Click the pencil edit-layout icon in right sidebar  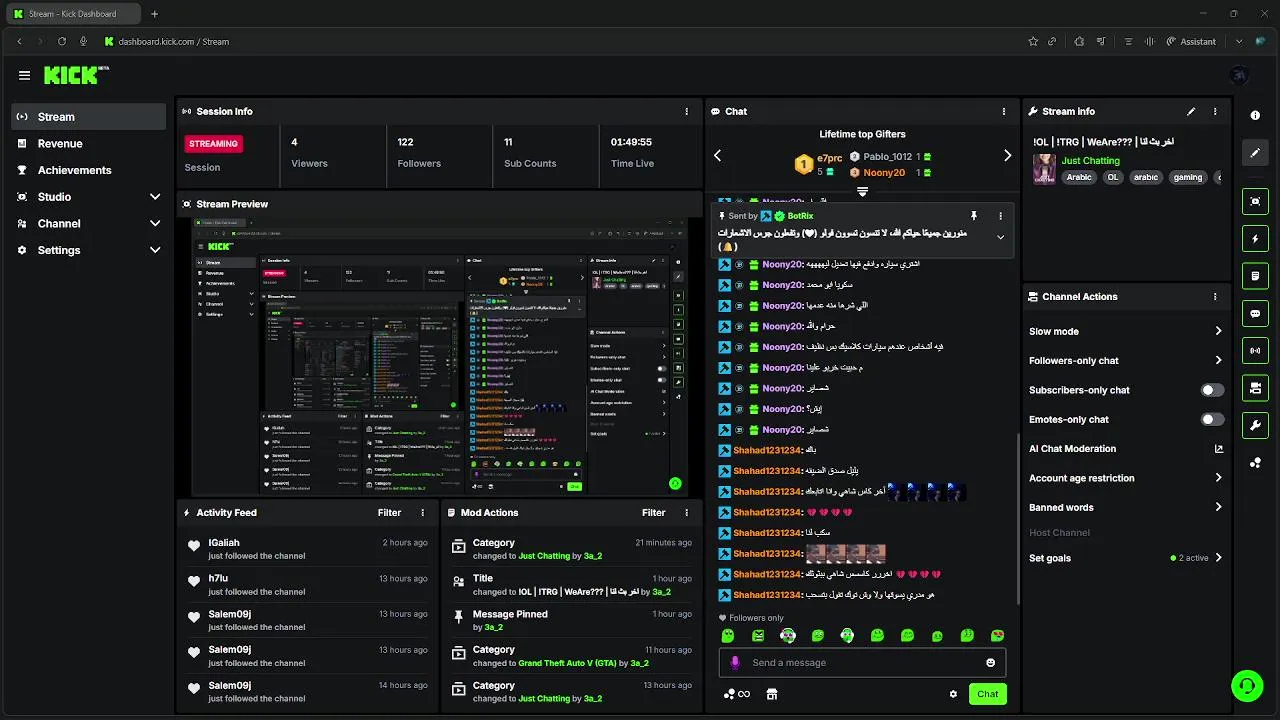pyautogui.click(x=1255, y=153)
